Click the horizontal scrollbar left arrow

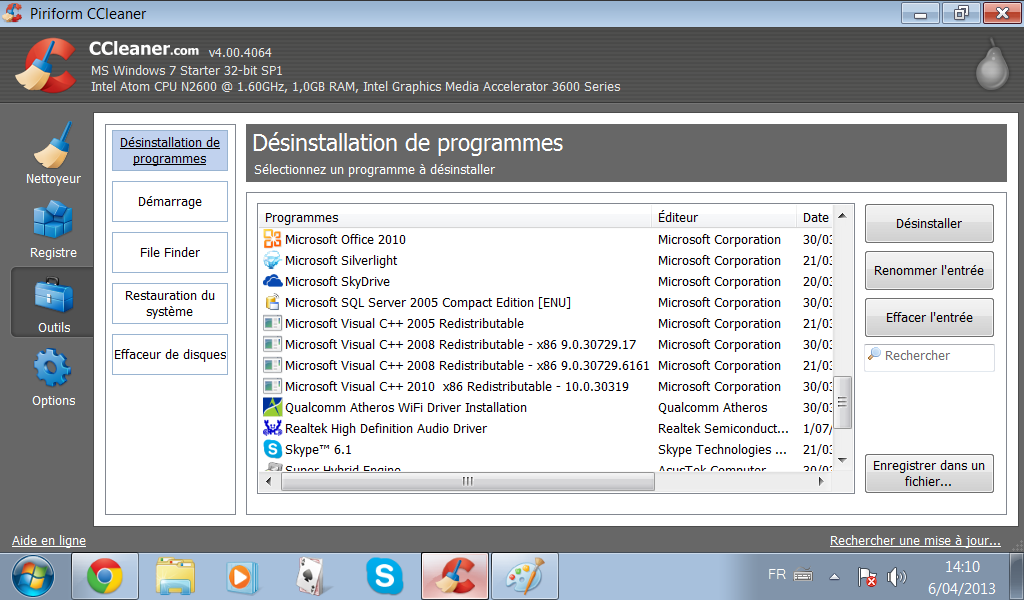(x=268, y=481)
